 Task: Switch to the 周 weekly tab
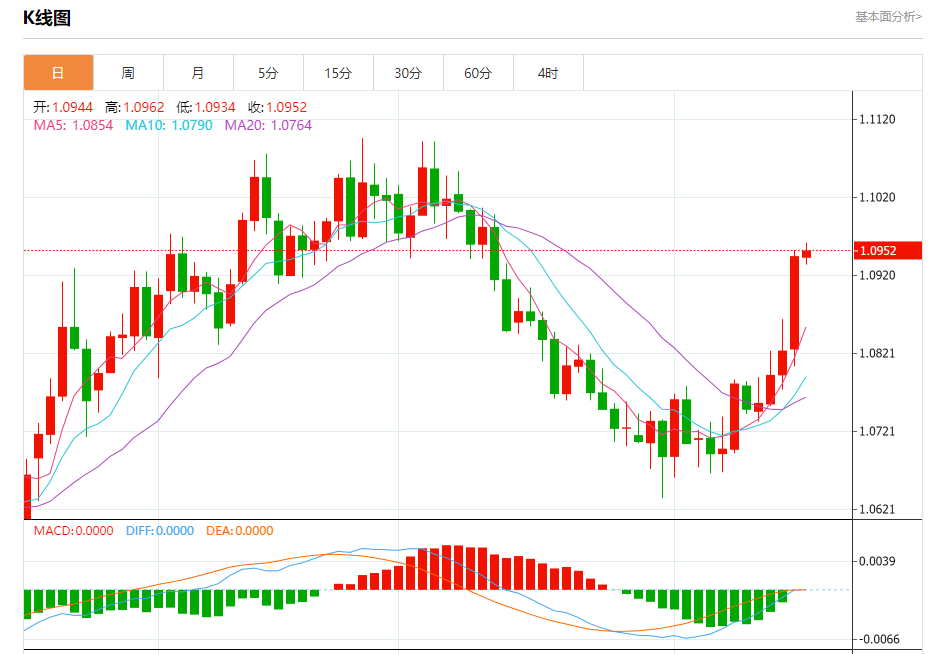(x=128, y=73)
